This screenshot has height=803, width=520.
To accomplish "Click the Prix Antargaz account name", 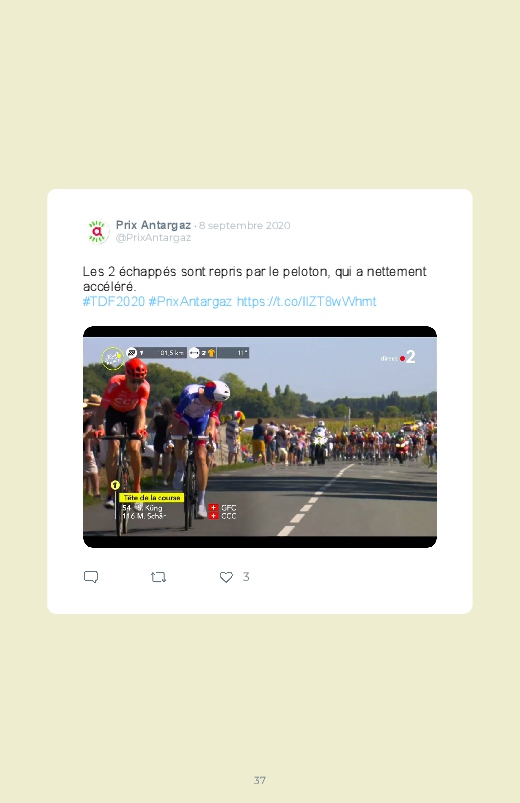I will 153,225.
